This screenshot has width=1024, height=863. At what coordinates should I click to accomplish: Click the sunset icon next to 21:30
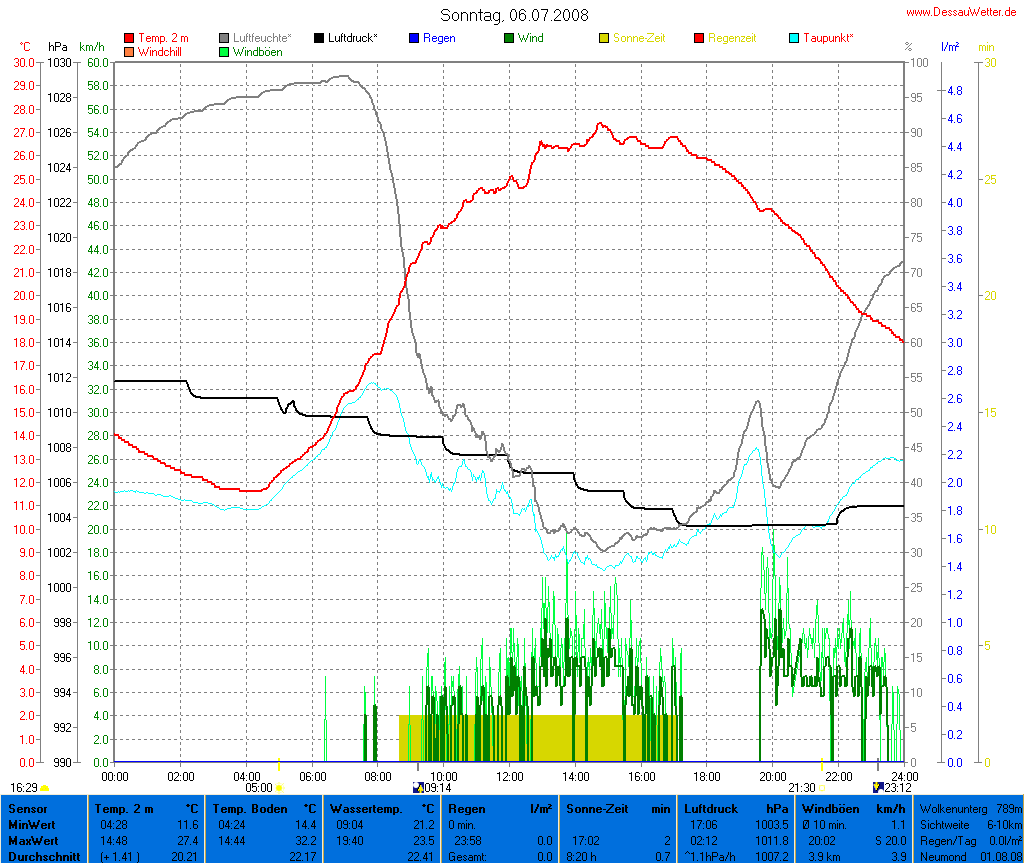(822, 788)
